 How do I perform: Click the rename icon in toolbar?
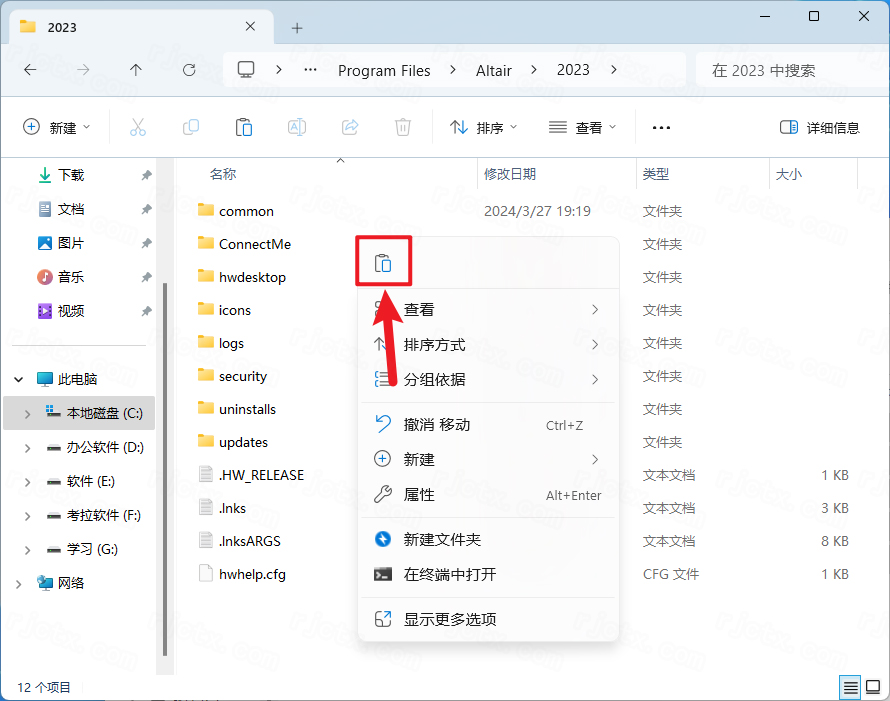(x=296, y=127)
